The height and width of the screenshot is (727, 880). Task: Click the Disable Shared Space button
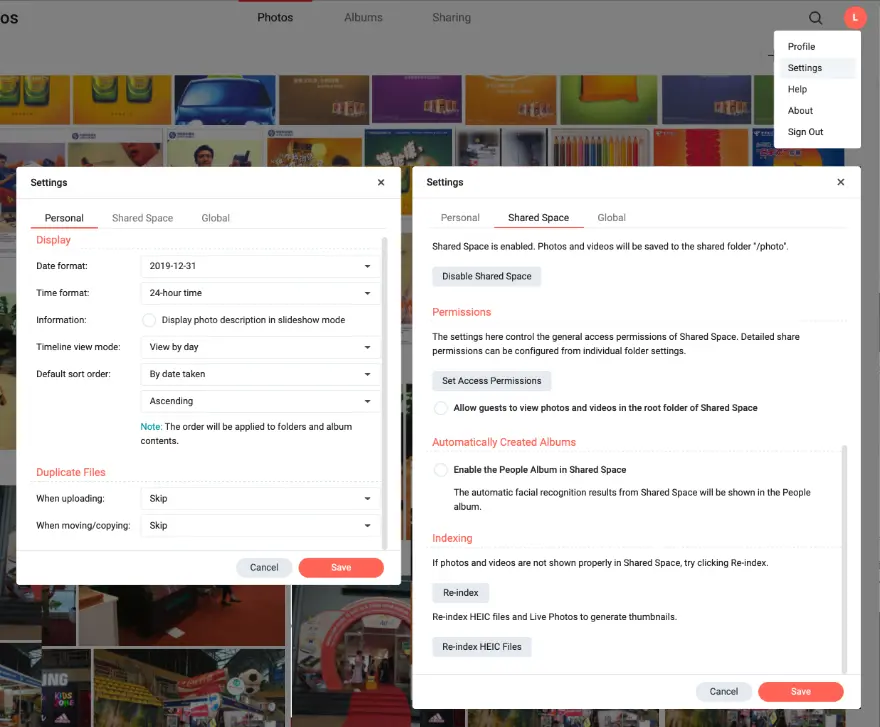pos(486,276)
